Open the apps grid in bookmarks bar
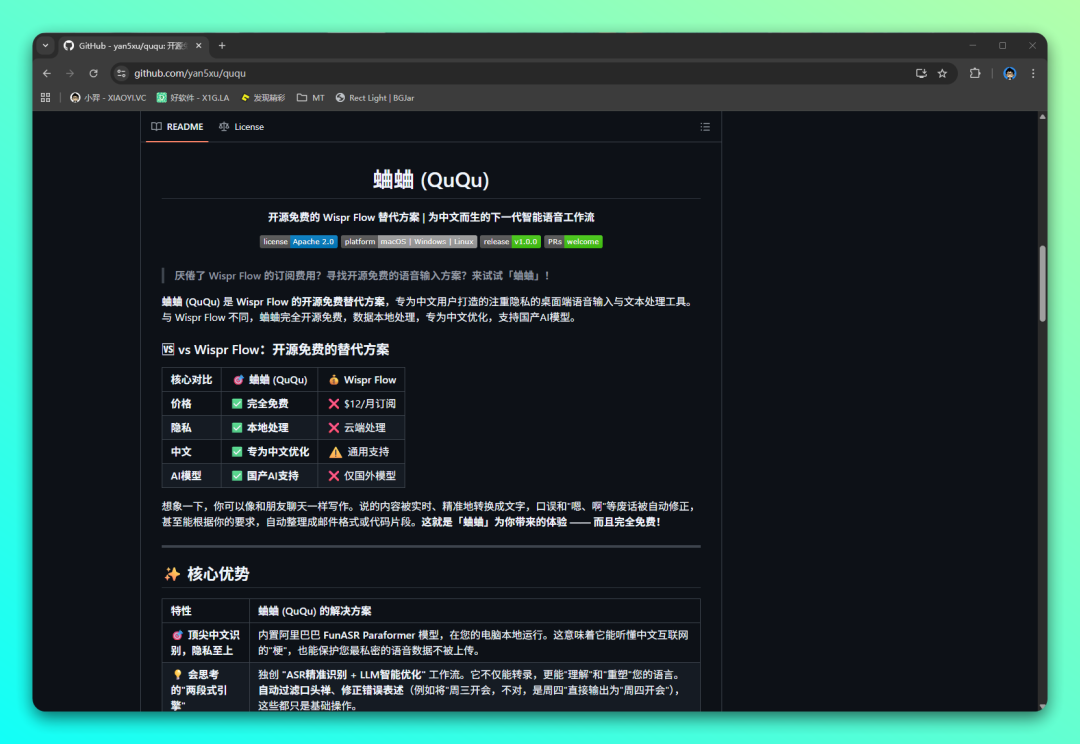This screenshot has width=1080, height=744. point(45,98)
